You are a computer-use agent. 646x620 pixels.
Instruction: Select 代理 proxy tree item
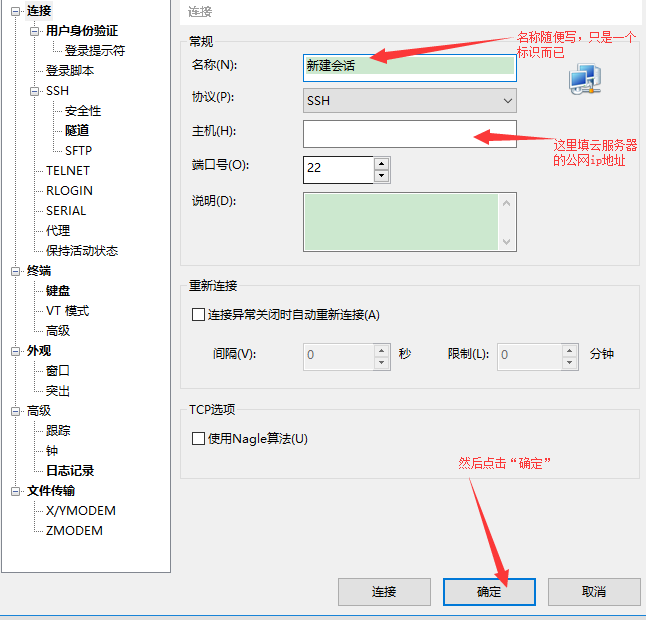pyautogui.click(x=58, y=231)
